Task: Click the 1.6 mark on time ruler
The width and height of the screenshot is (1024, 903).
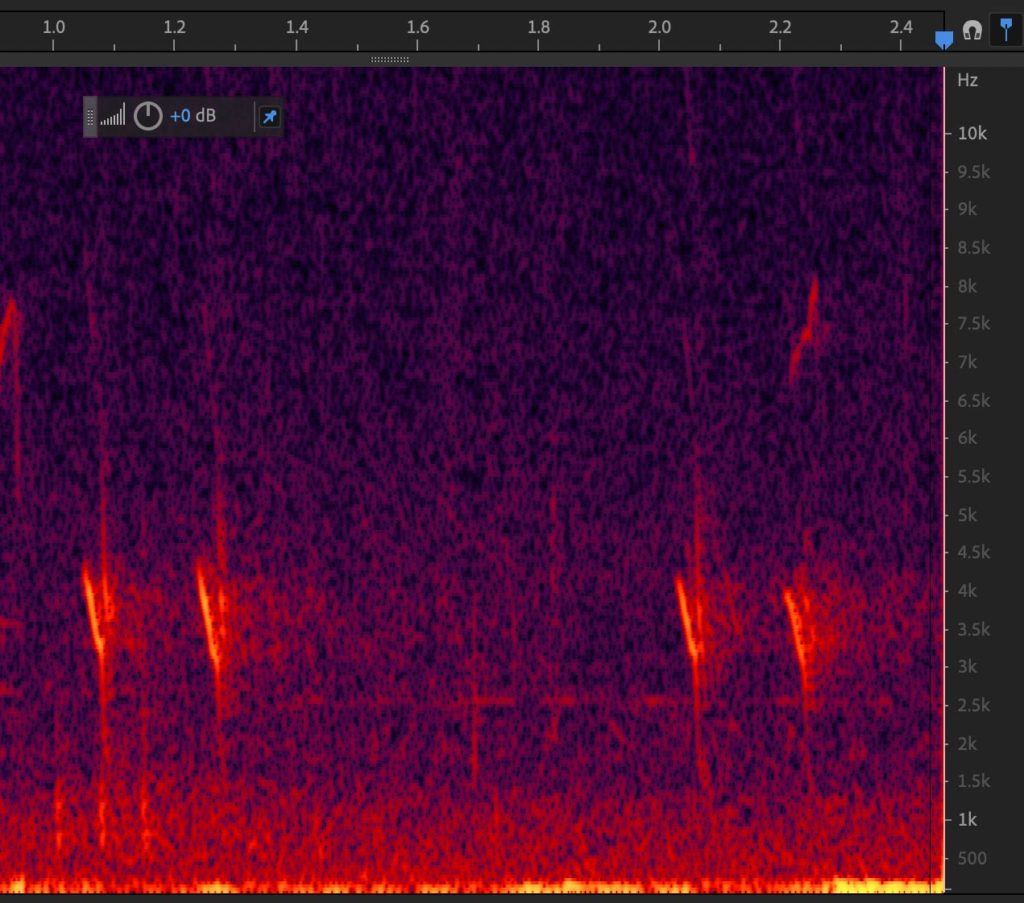Action: (418, 27)
